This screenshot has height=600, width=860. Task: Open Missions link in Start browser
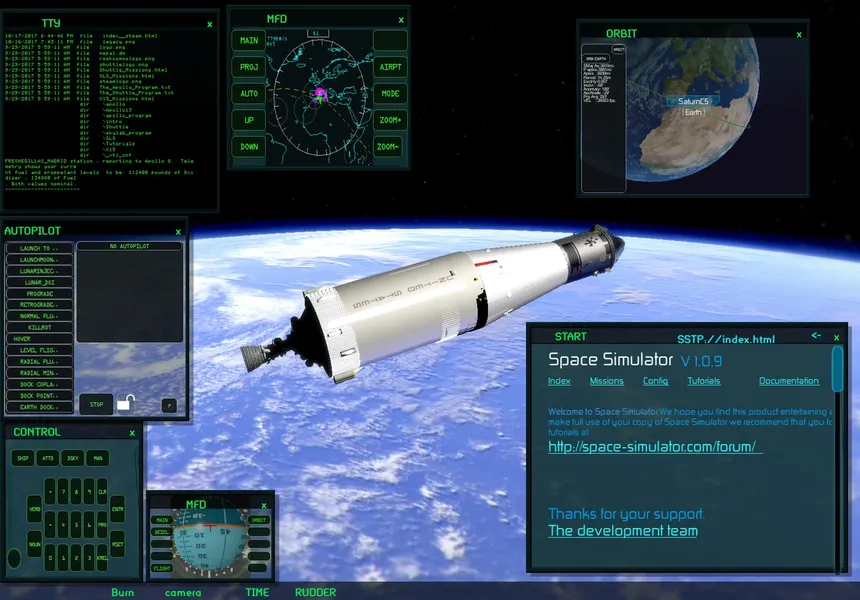click(607, 381)
